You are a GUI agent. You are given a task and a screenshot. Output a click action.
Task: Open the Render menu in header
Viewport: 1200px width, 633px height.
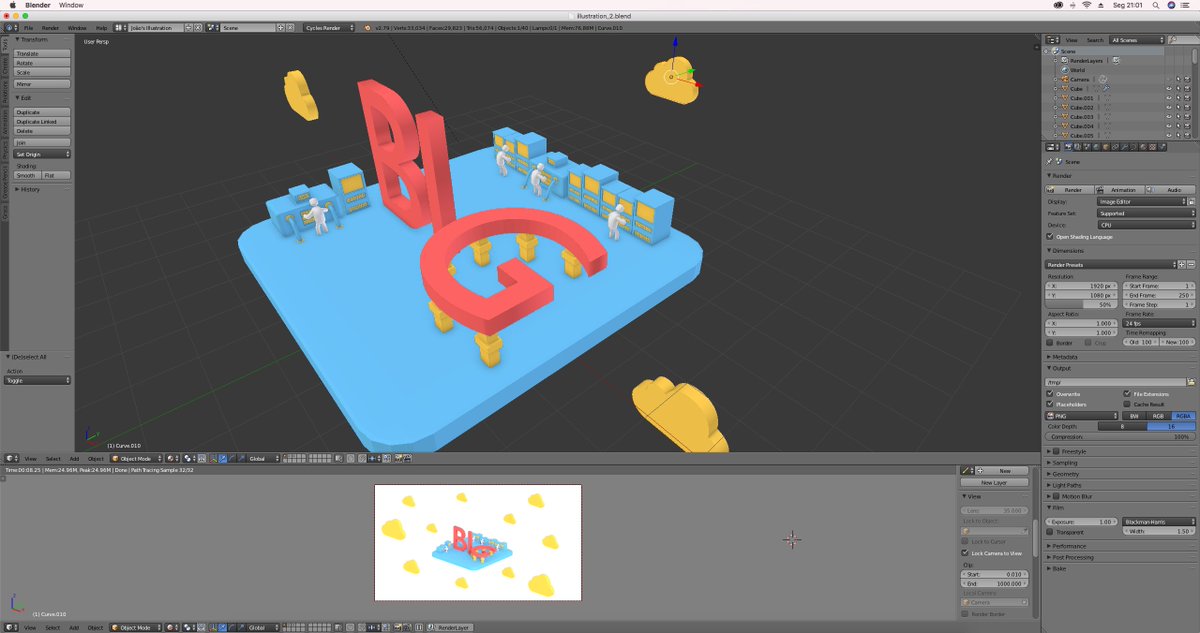[51, 28]
